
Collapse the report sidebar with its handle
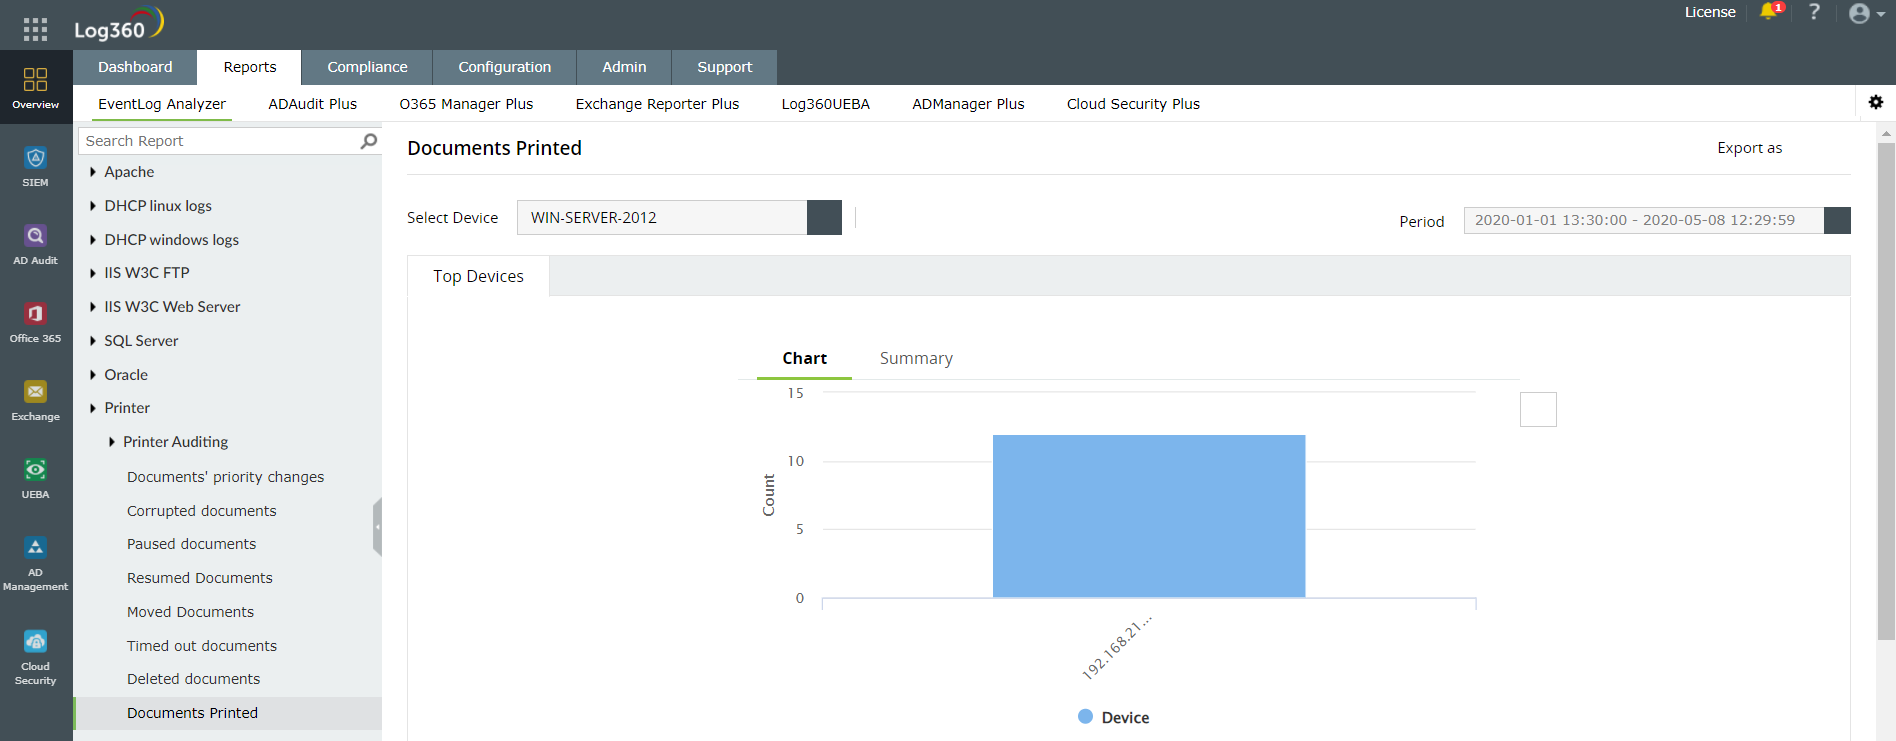click(377, 527)
